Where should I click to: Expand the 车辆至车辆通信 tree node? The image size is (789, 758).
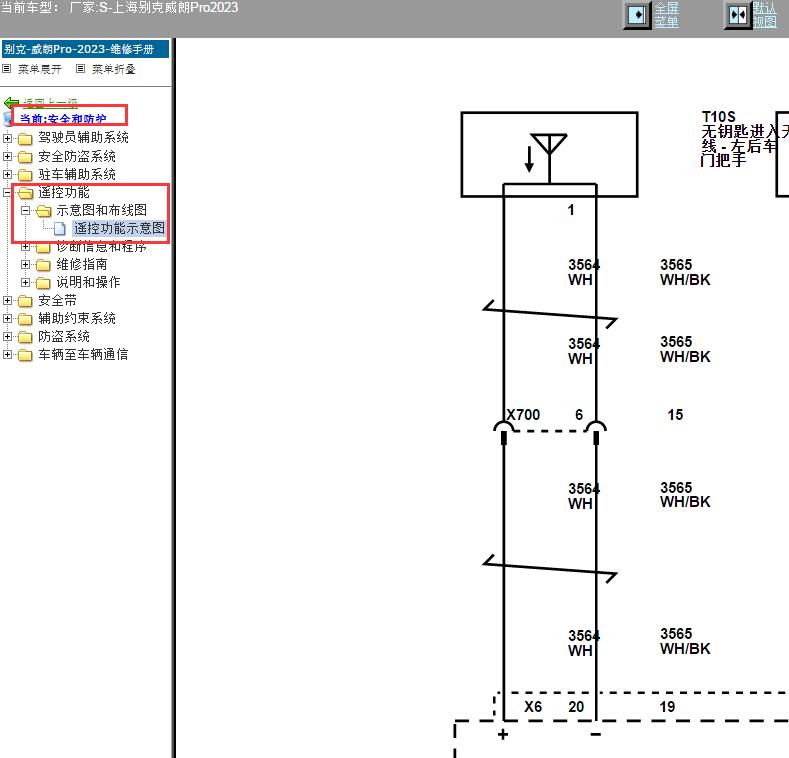(x=7, y=354)
